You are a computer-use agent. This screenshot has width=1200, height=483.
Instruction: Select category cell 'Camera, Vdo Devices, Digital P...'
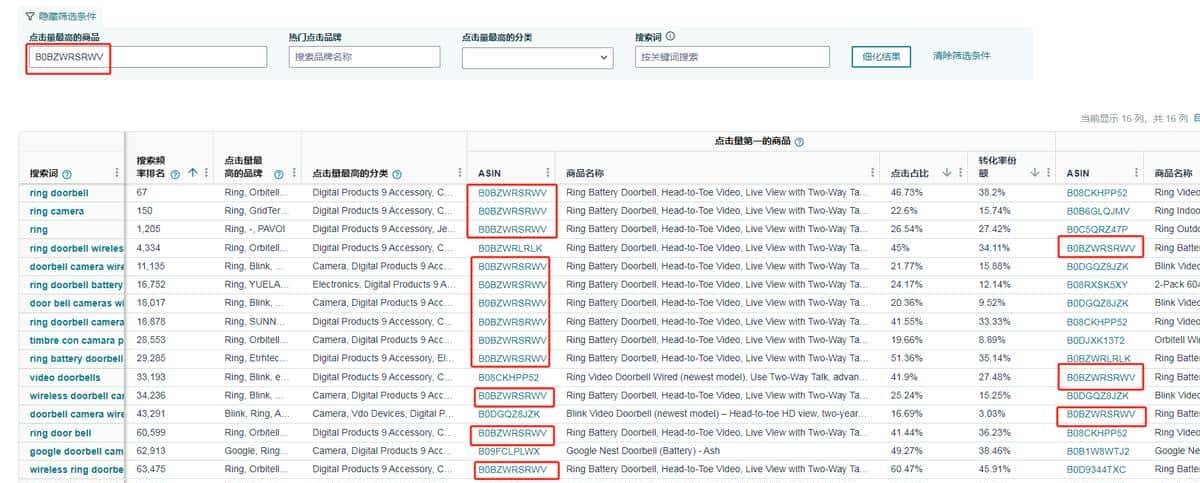pos(383,414)
